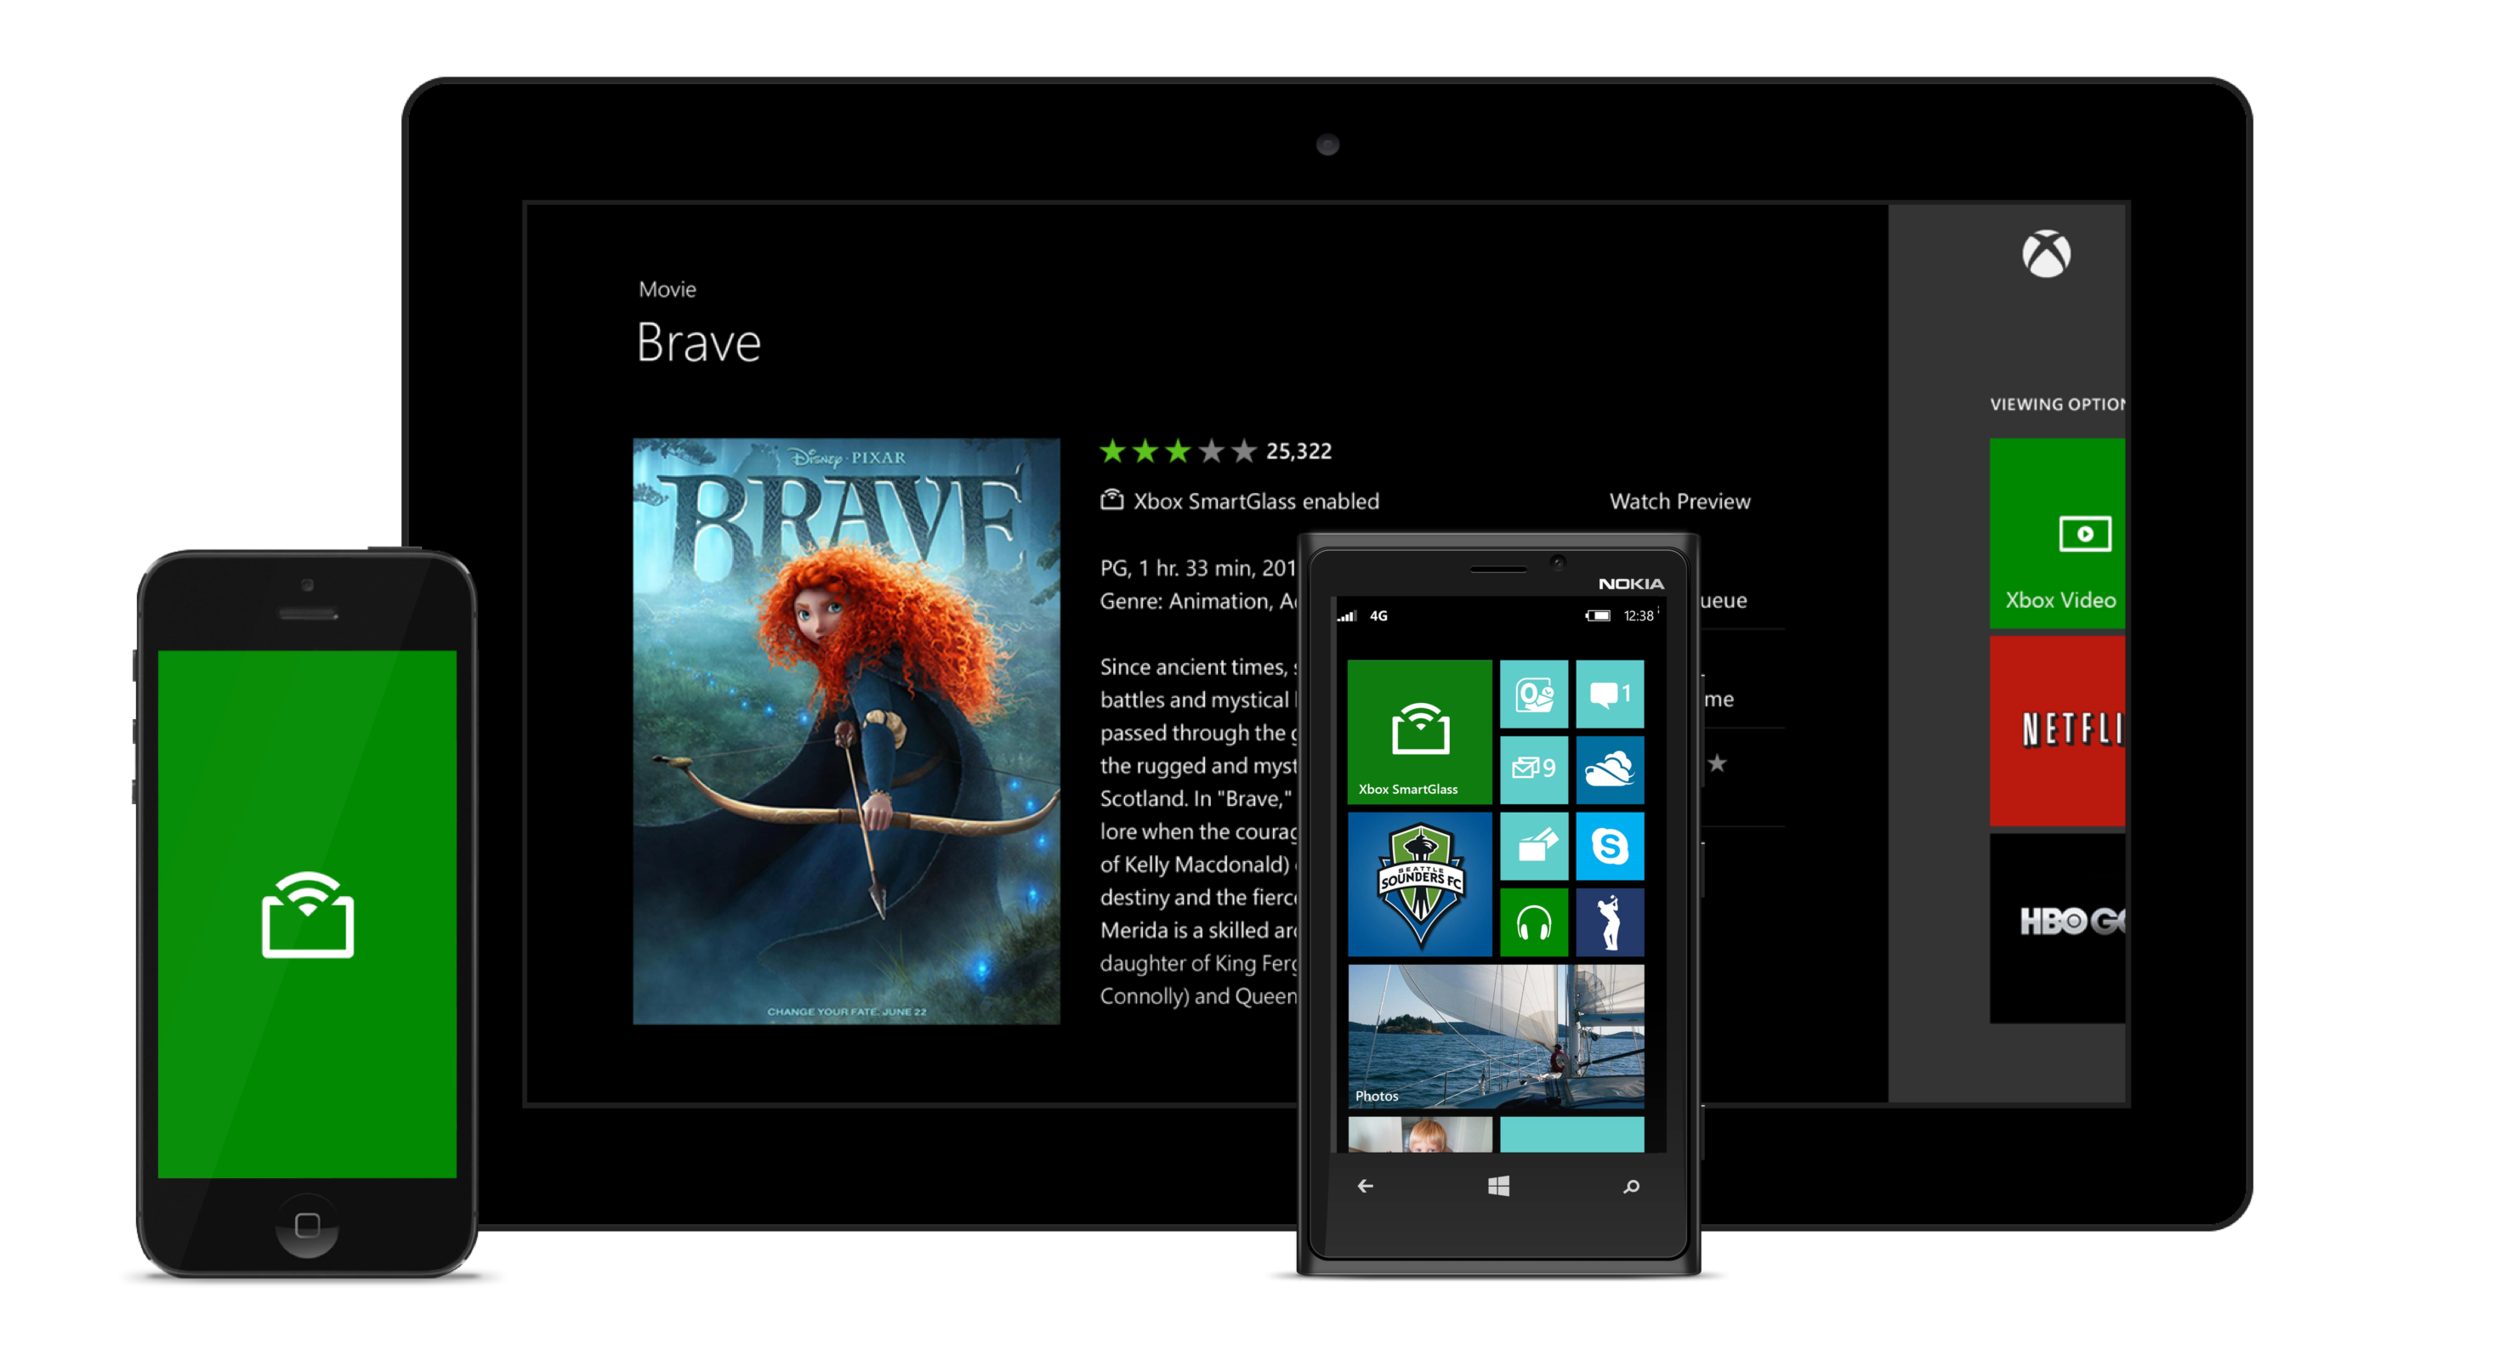Click the Brave movie poster

tap(846, 731)
